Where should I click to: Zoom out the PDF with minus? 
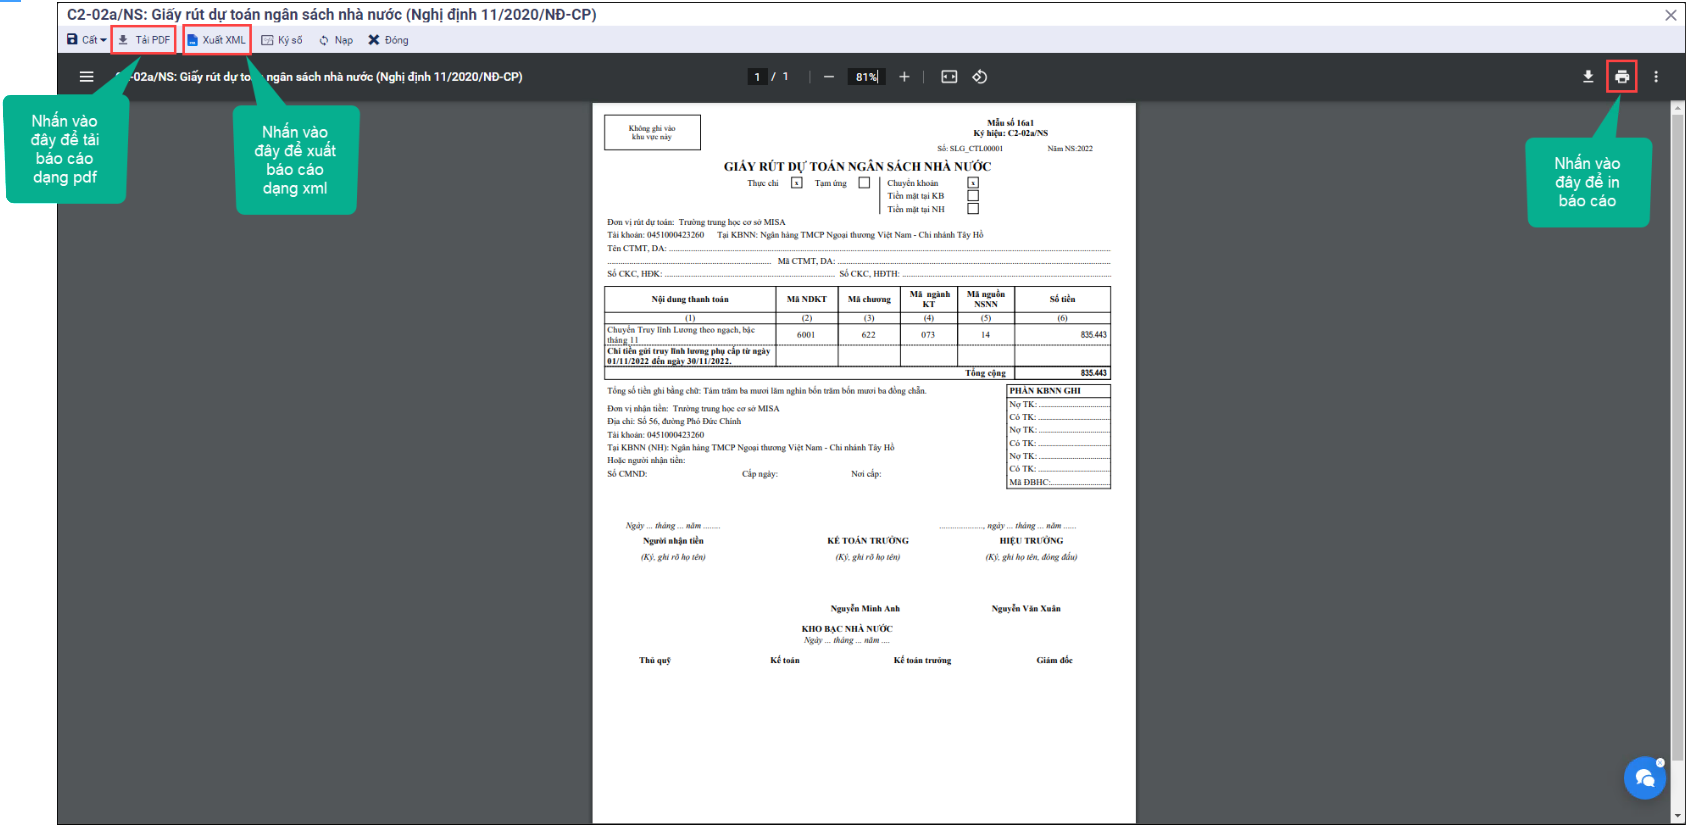pos(829,77)
